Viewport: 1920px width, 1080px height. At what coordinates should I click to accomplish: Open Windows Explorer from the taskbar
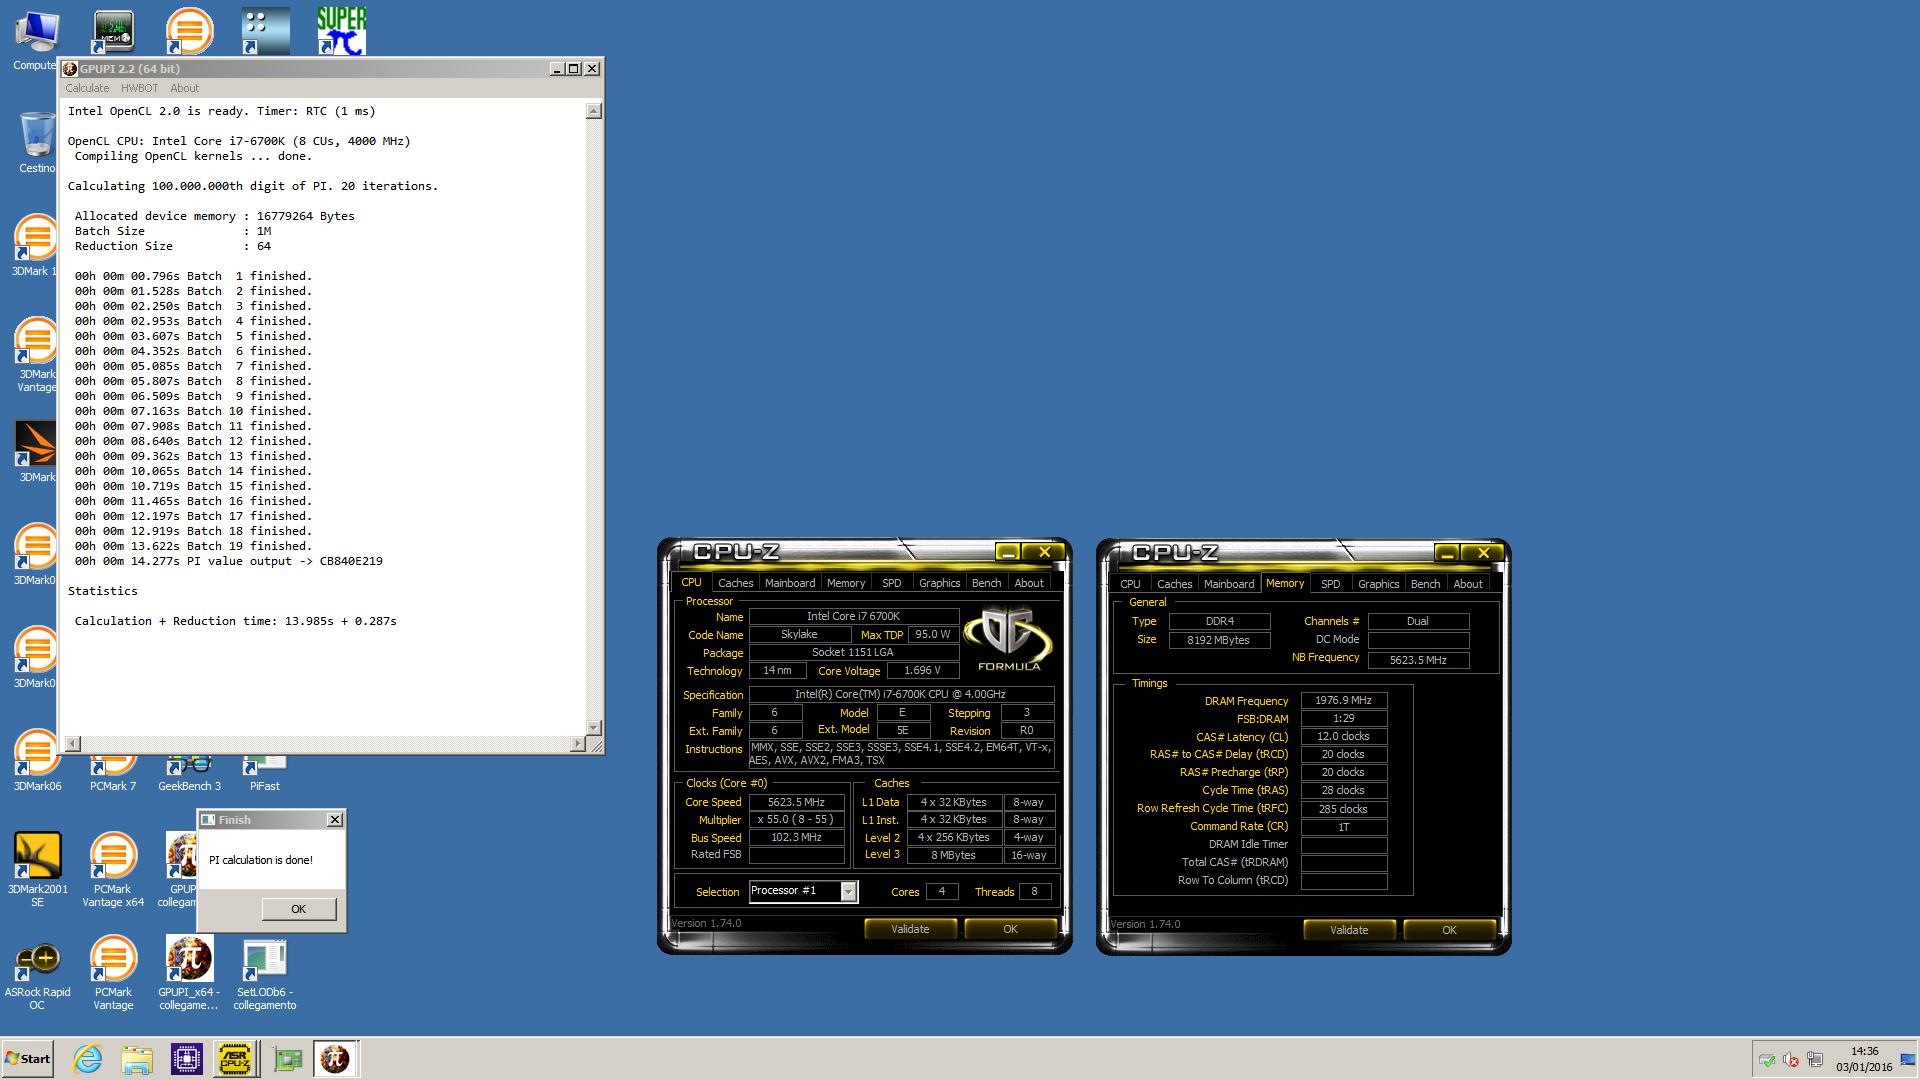(x=137, y=1059)
